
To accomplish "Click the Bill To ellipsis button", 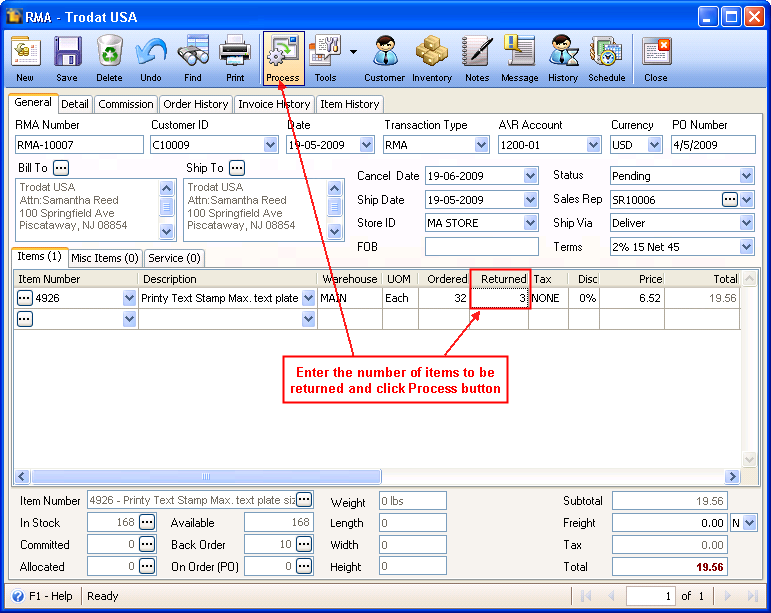I will tap(61, 168).
